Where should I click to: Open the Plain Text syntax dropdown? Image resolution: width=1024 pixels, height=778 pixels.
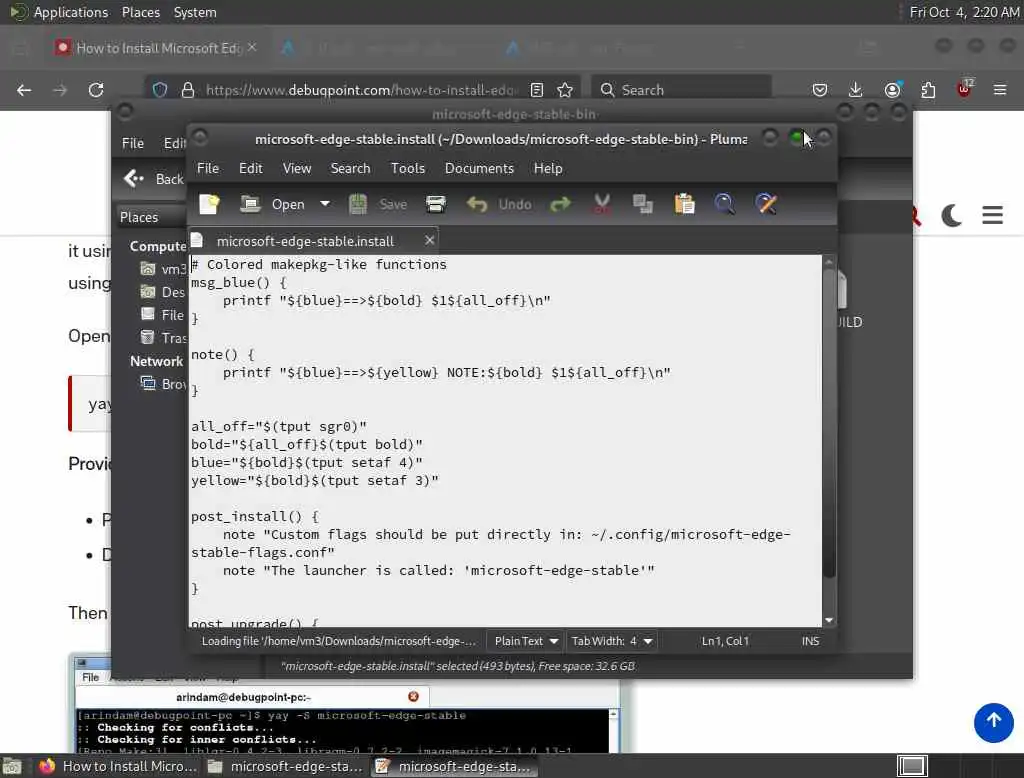526,641
